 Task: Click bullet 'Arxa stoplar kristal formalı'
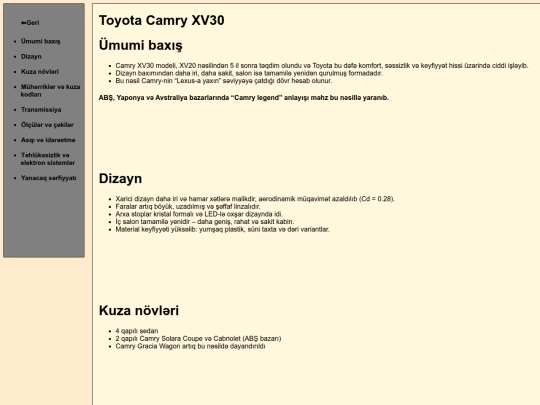coord(199,214)
